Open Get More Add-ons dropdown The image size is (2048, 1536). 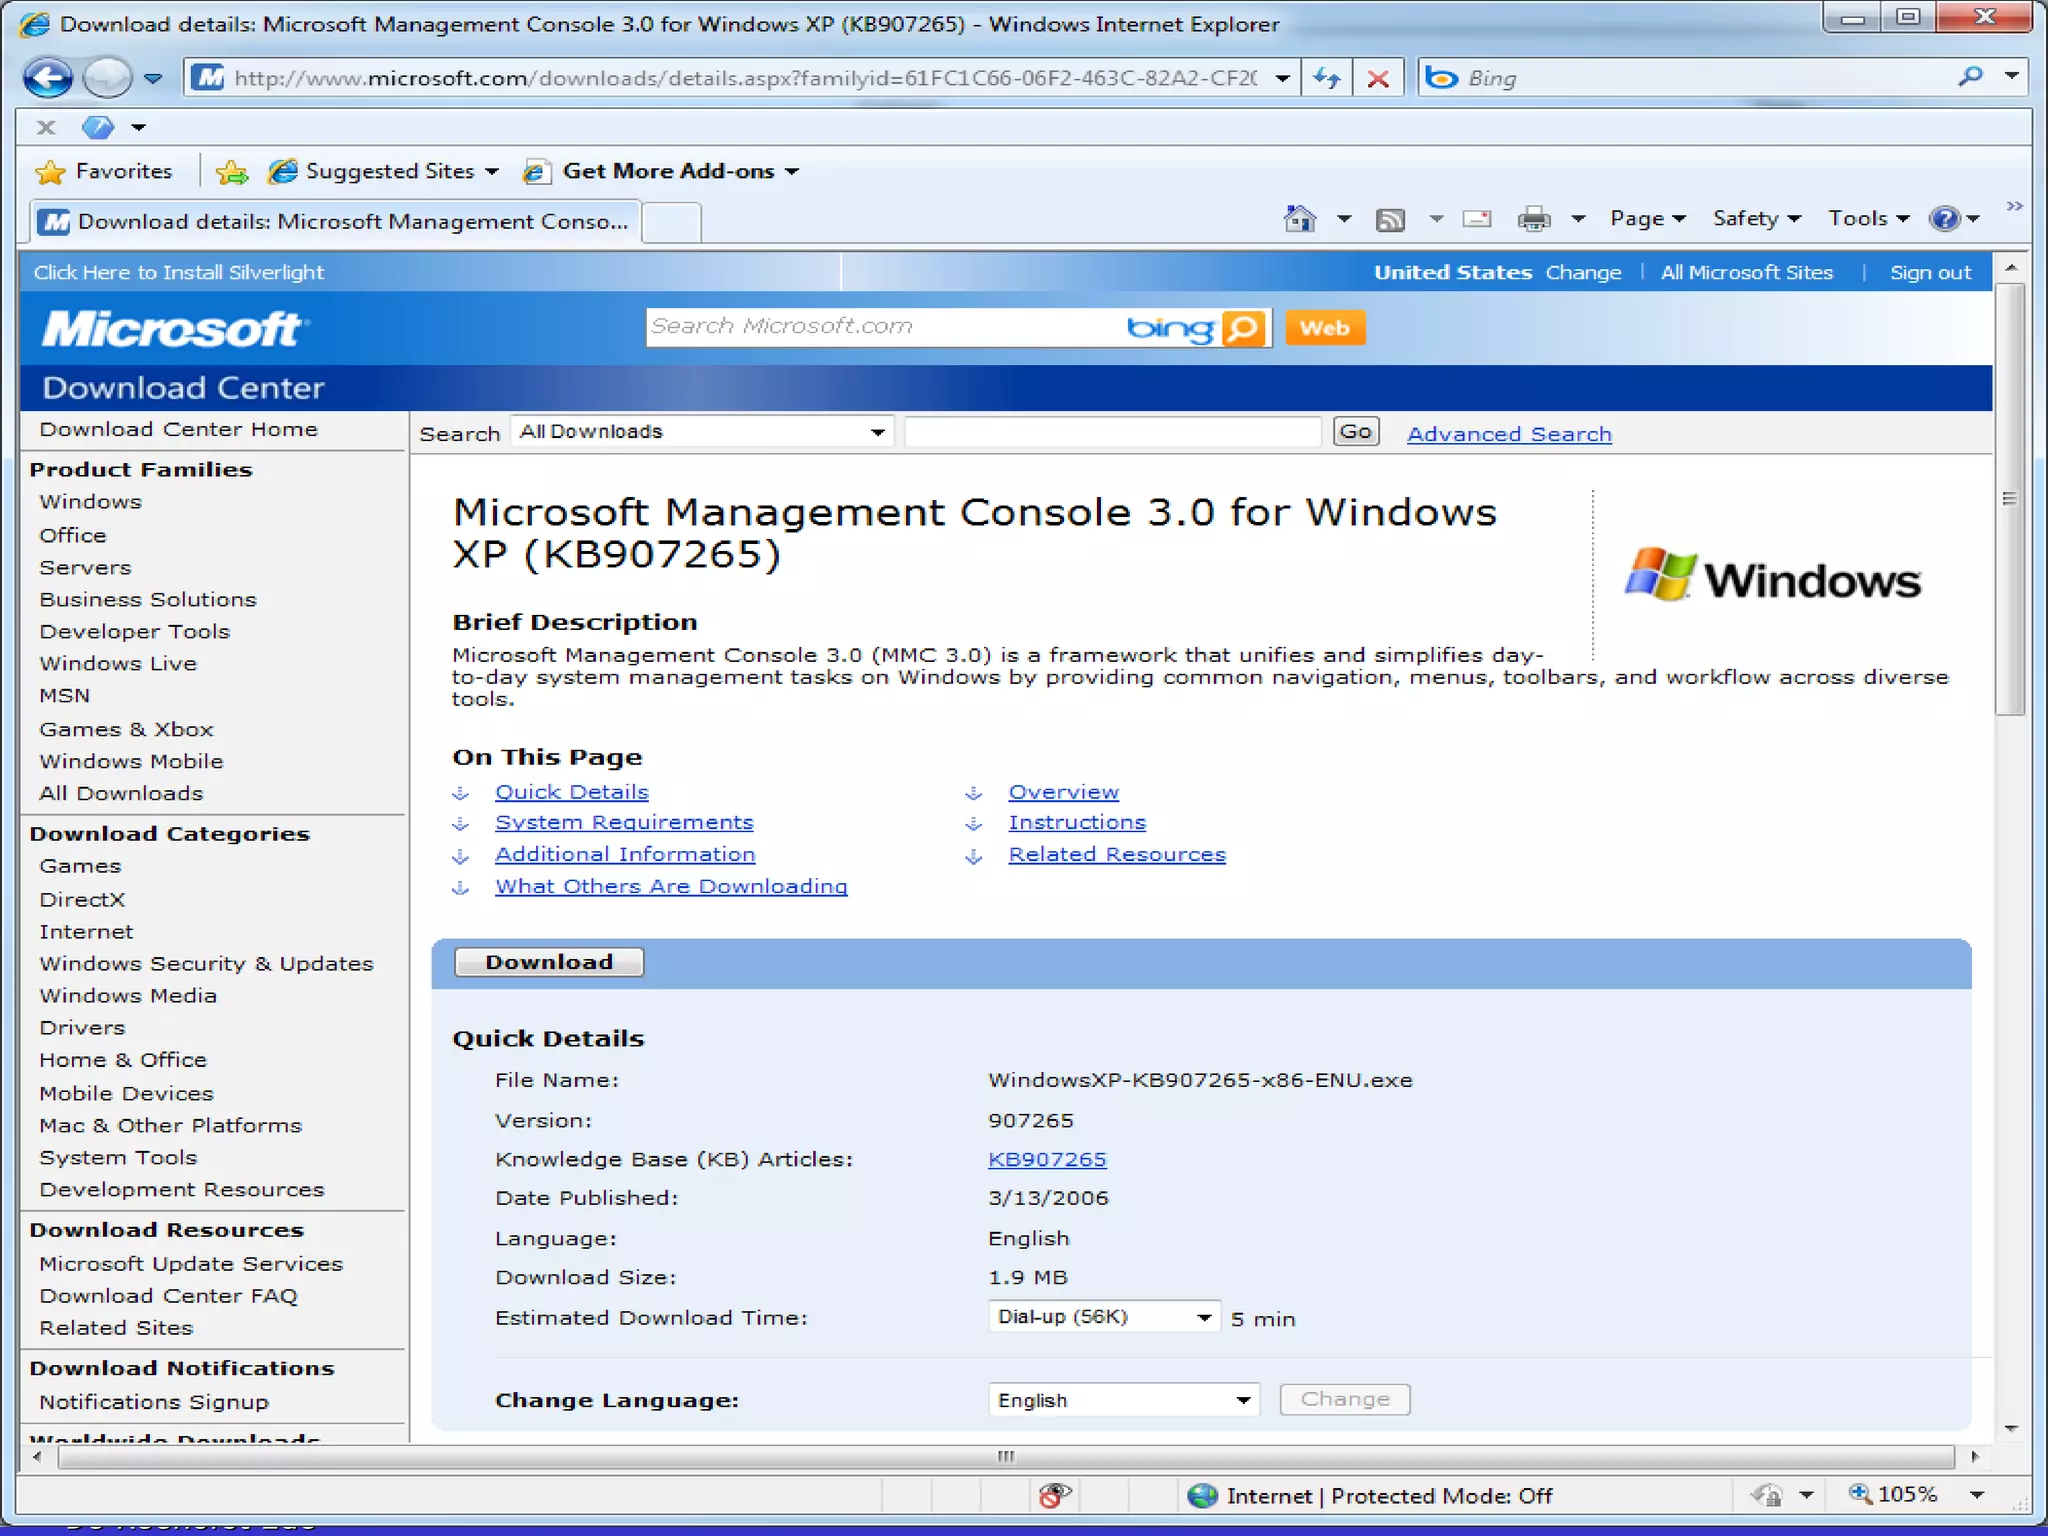(662, 171)
